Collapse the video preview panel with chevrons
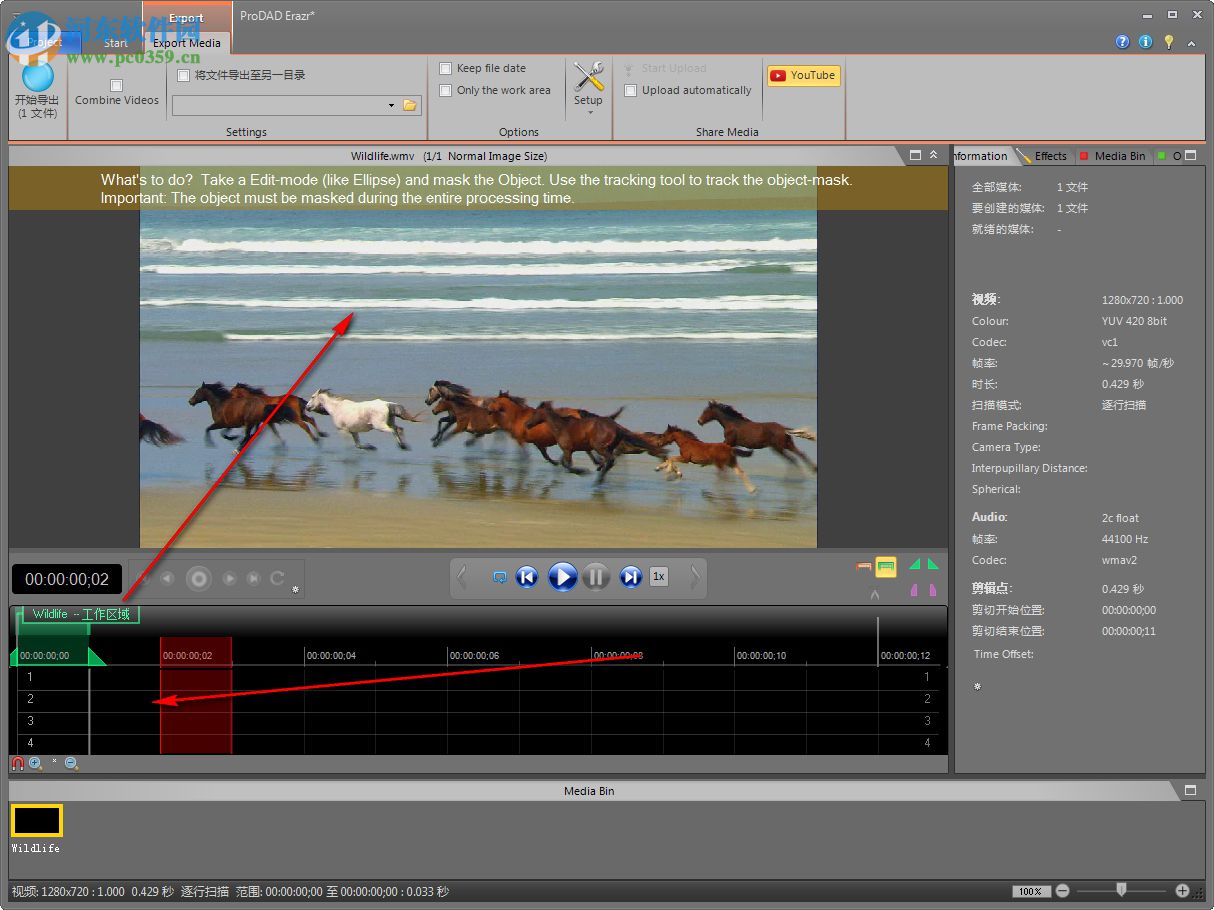This screenshot has height=910, width=1214. pyautogui.click(x=934, y=156)
